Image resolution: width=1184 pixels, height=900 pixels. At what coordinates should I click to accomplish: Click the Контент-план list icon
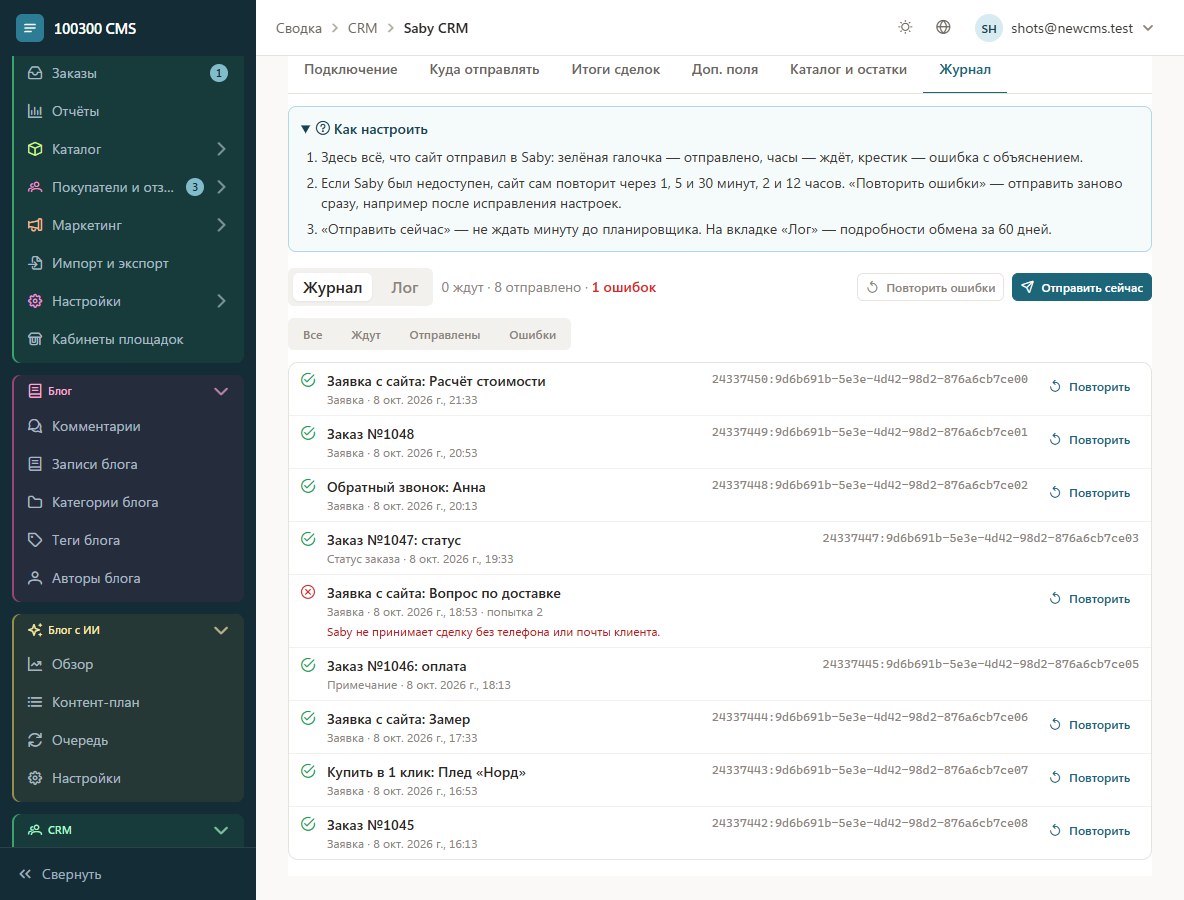(35, 702)
